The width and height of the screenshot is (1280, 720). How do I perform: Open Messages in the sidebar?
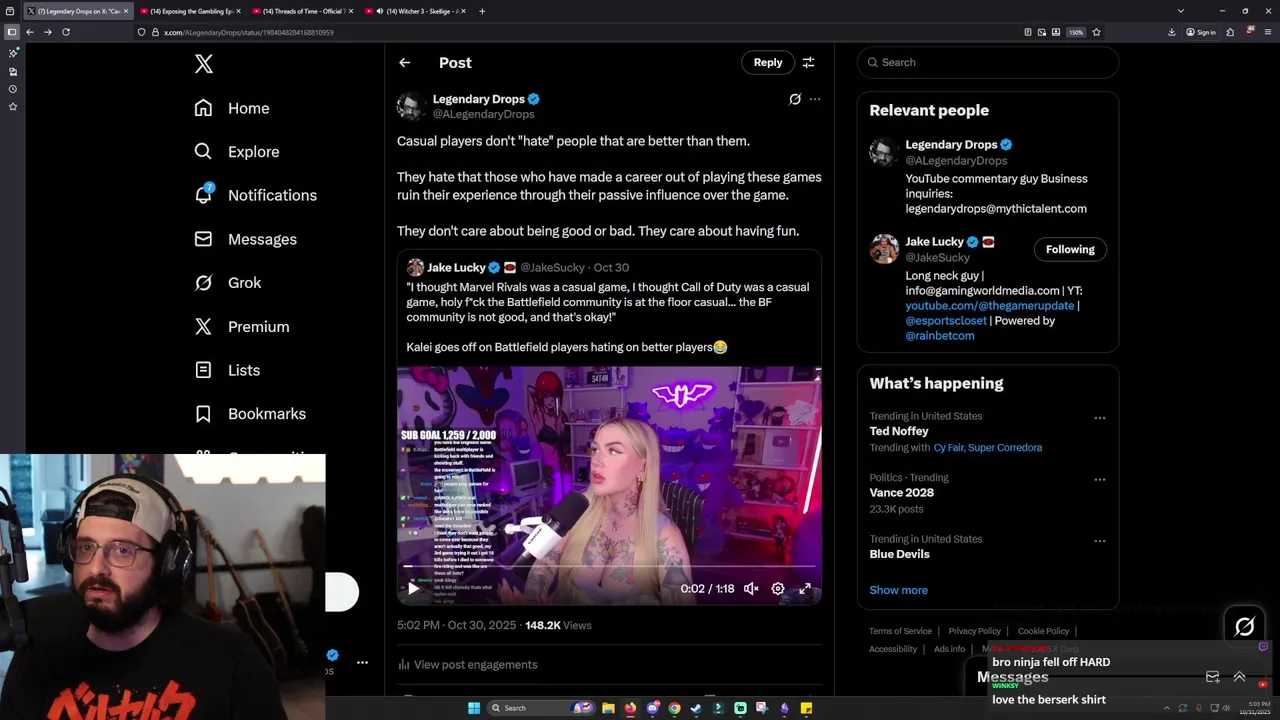pyautogui.click(x=245, y=239)
